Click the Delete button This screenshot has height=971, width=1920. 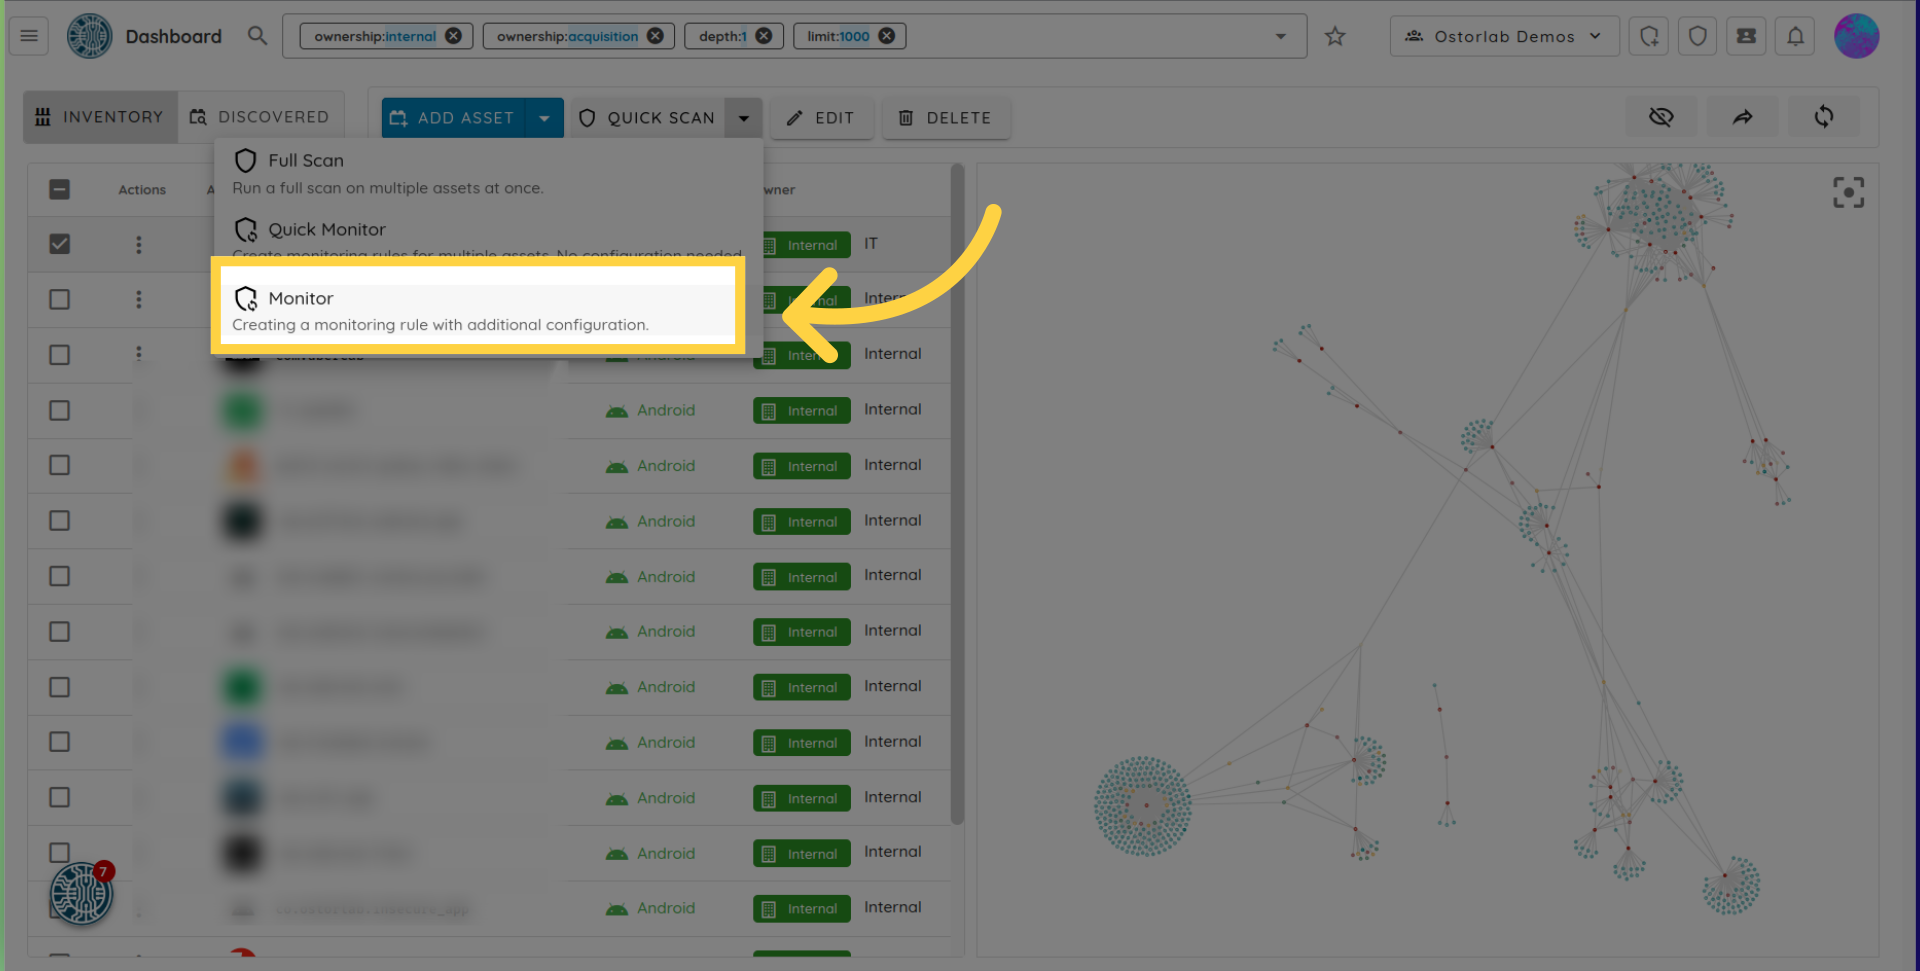tap(945, 118)
